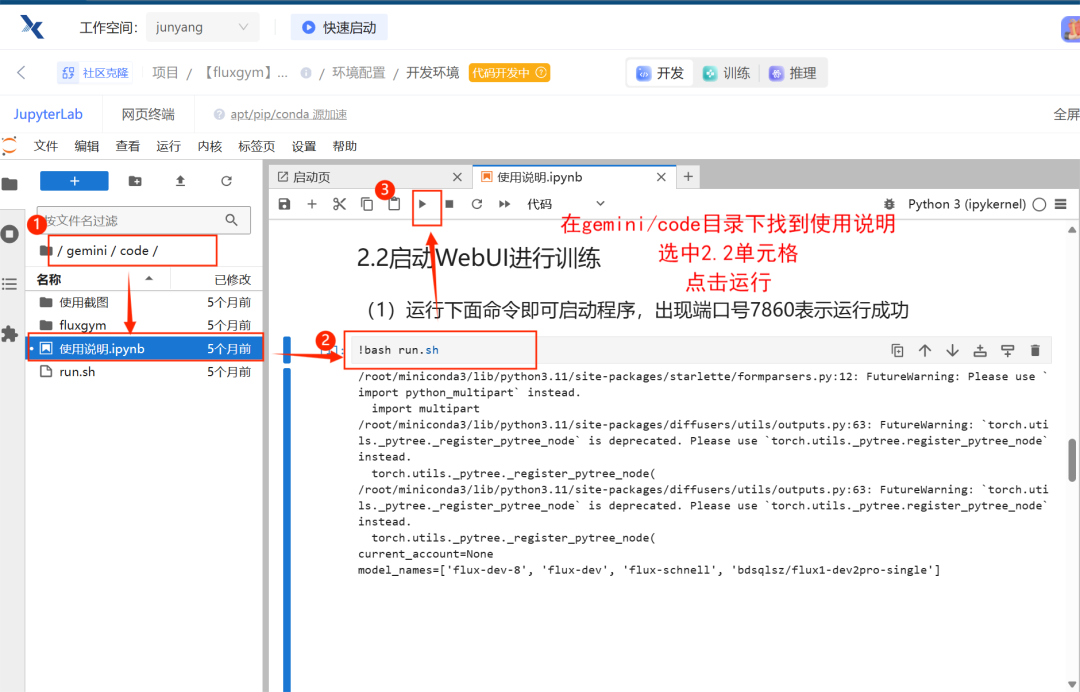Click the kernel status circle indicator
Viewport: 1080px width, 692px height.
(1039, 204)
